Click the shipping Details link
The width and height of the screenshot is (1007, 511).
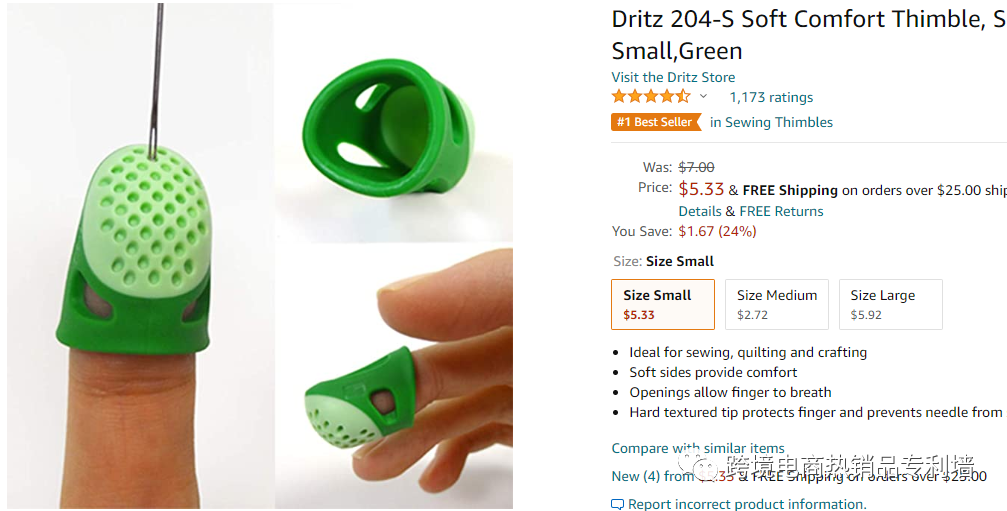point(700,211)
